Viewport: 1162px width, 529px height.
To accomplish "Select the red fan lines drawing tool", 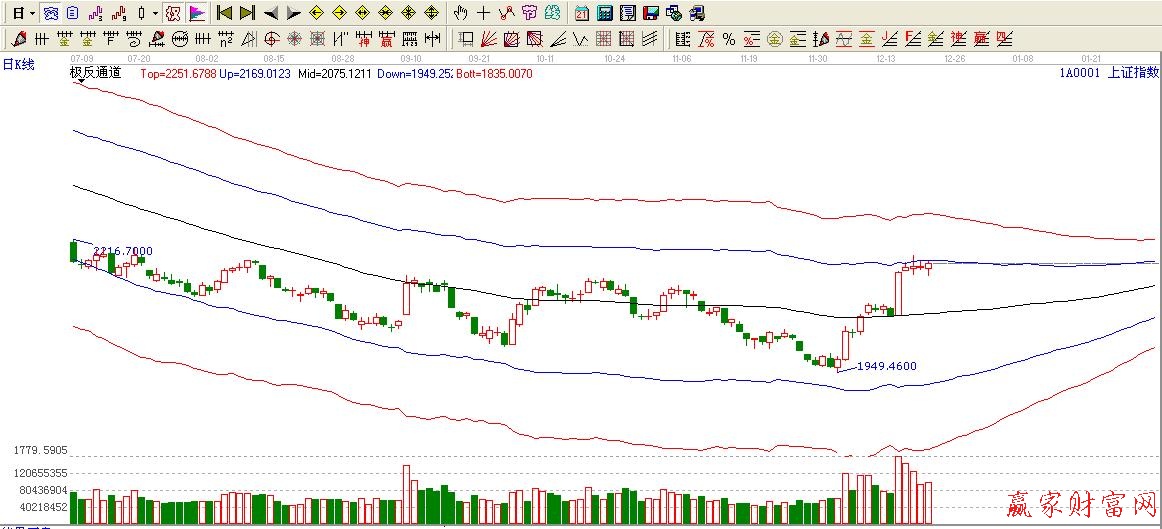I will click(x=489, y=39).
